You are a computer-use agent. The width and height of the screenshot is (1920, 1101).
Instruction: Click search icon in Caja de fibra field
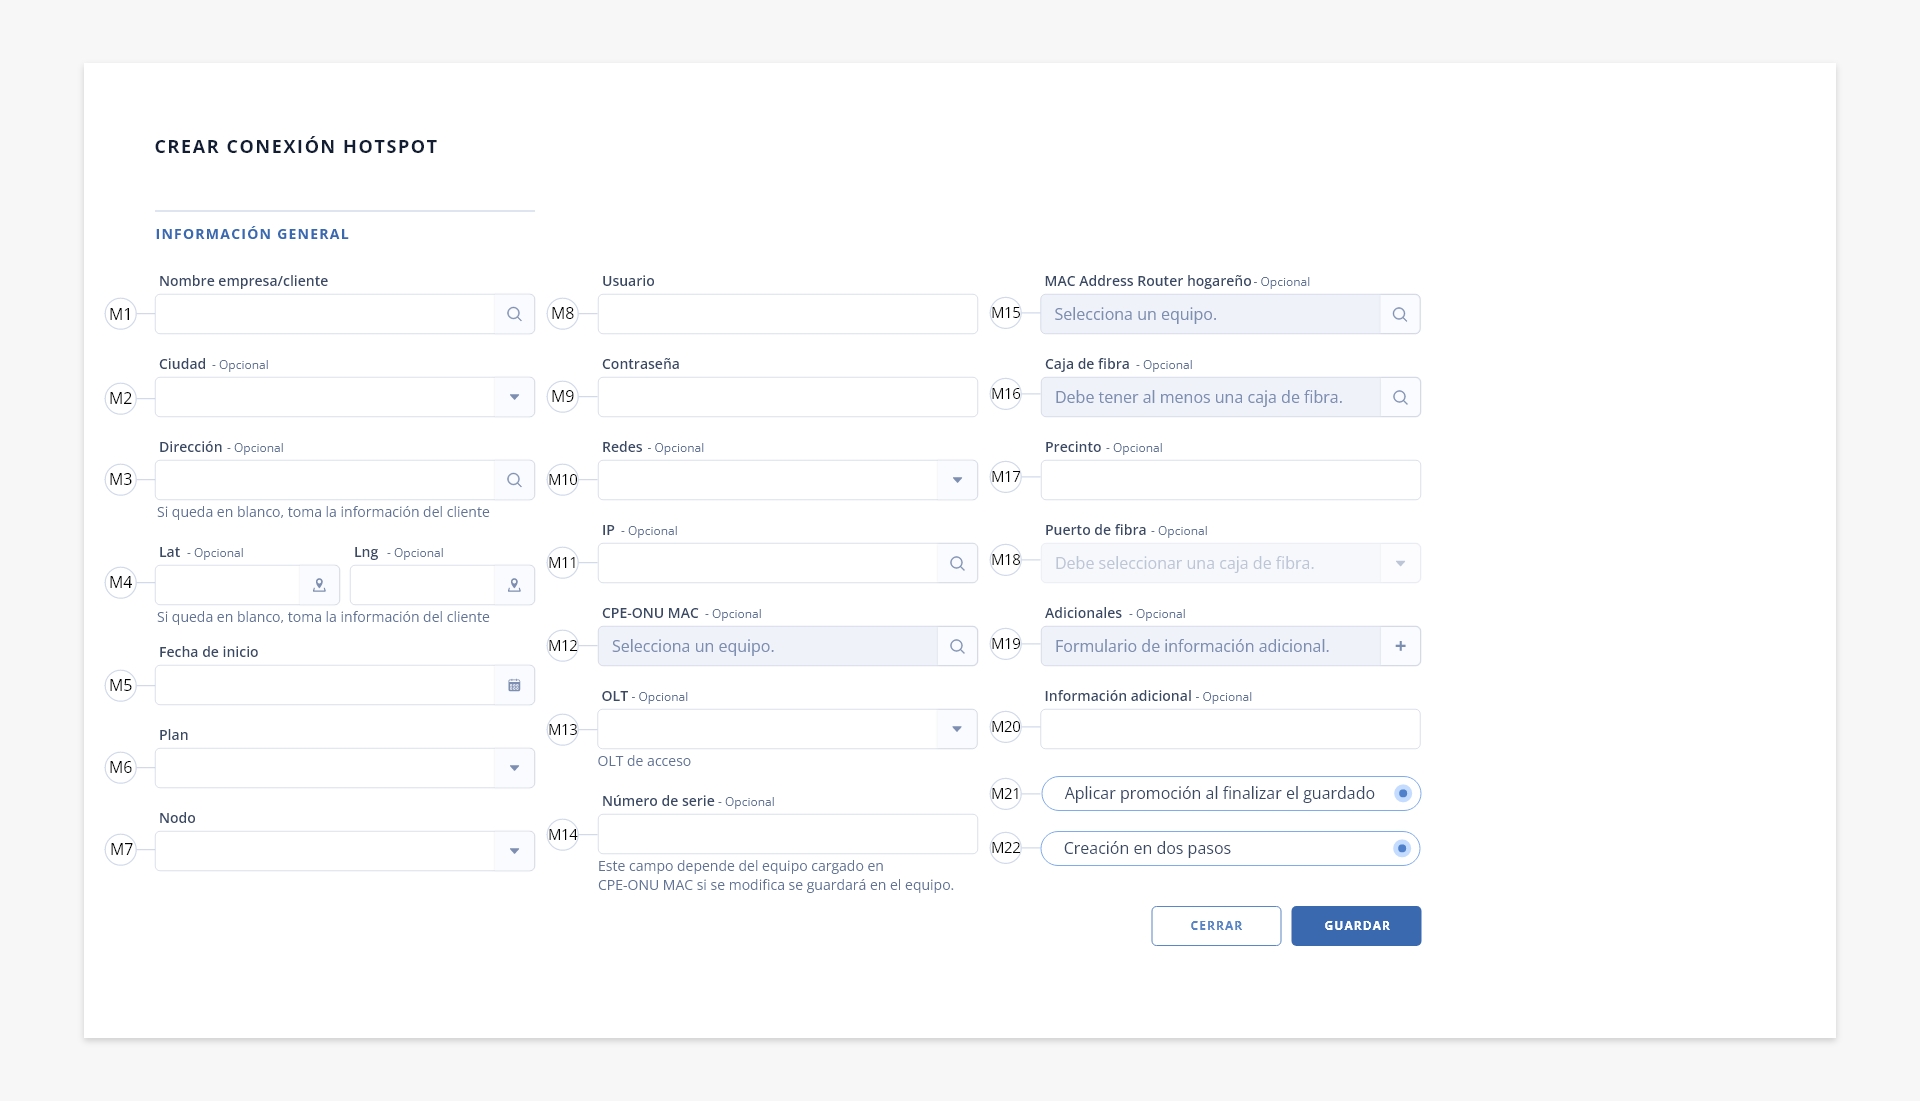[x=1400, y=397]
